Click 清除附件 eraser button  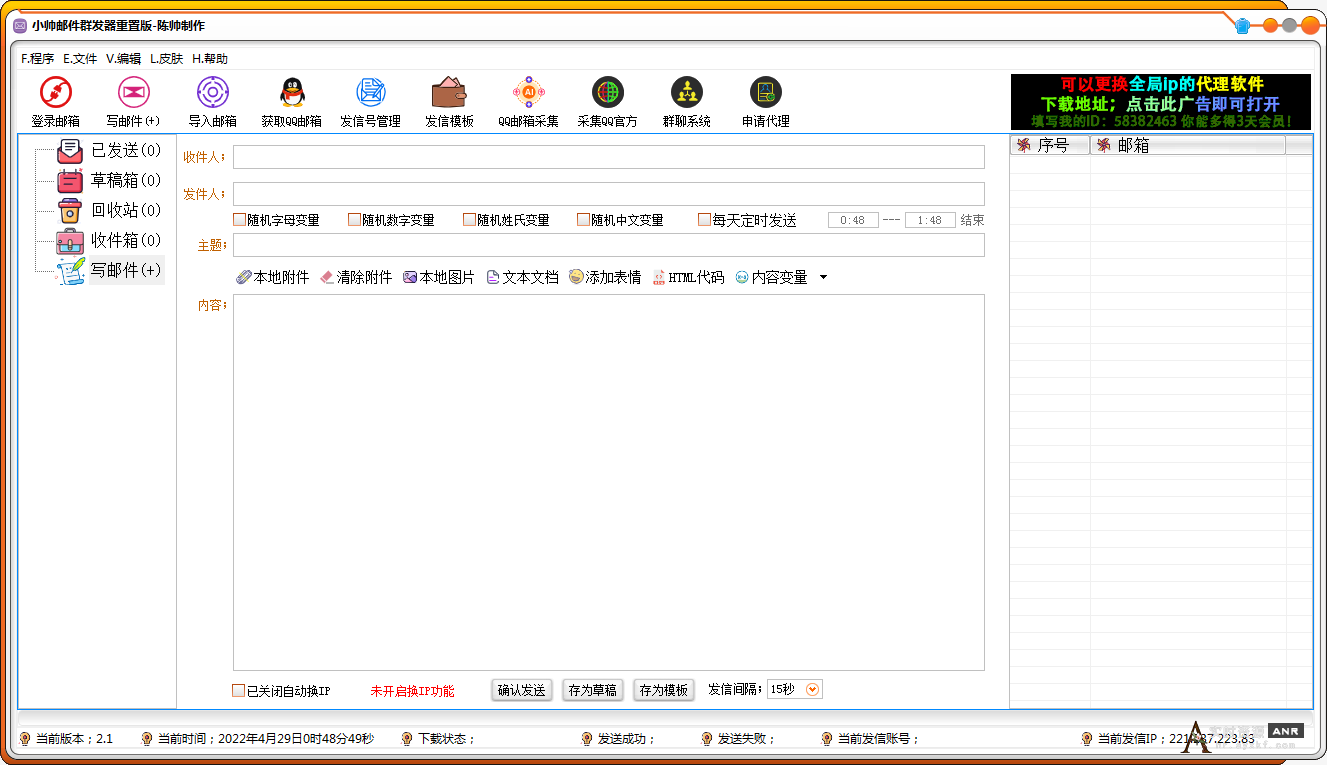pyautogui.click(x=356, y=277)
